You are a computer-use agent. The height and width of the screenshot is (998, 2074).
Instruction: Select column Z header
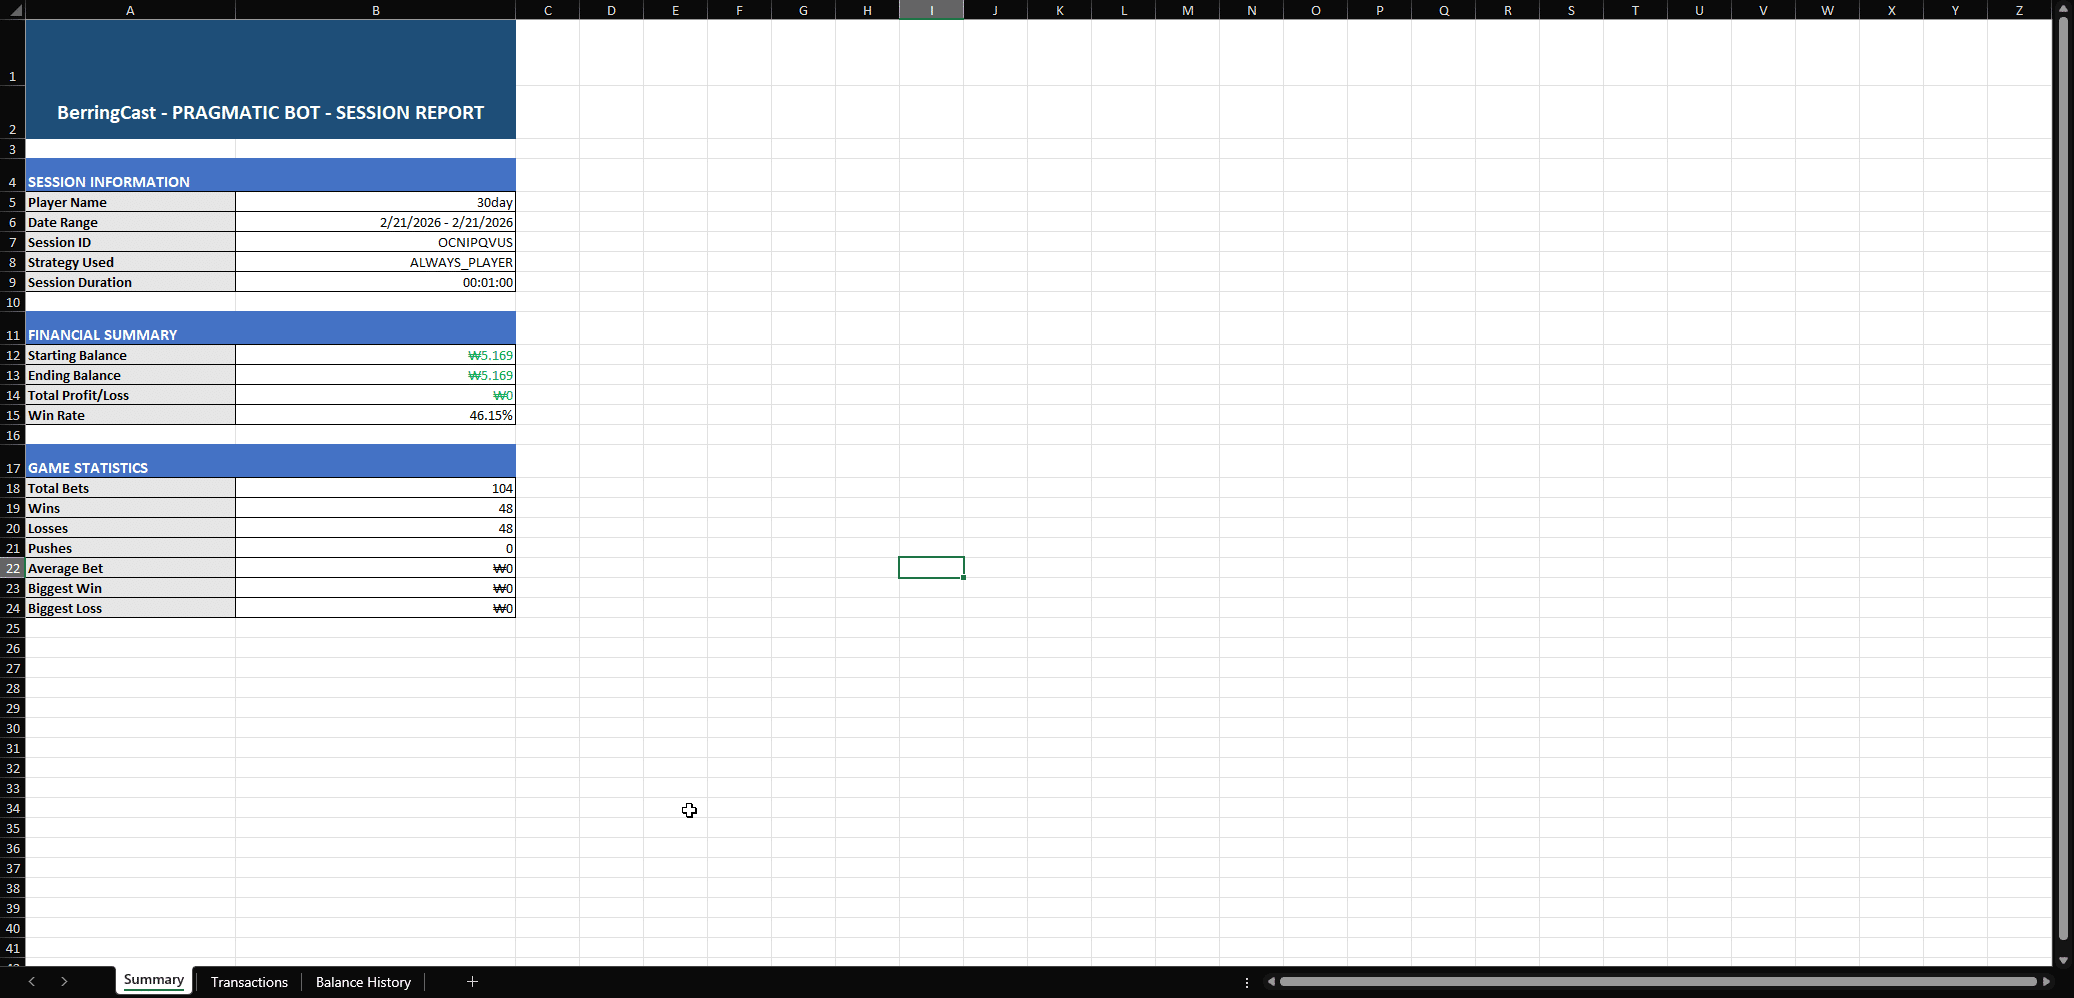click(x=2019, y=10)
